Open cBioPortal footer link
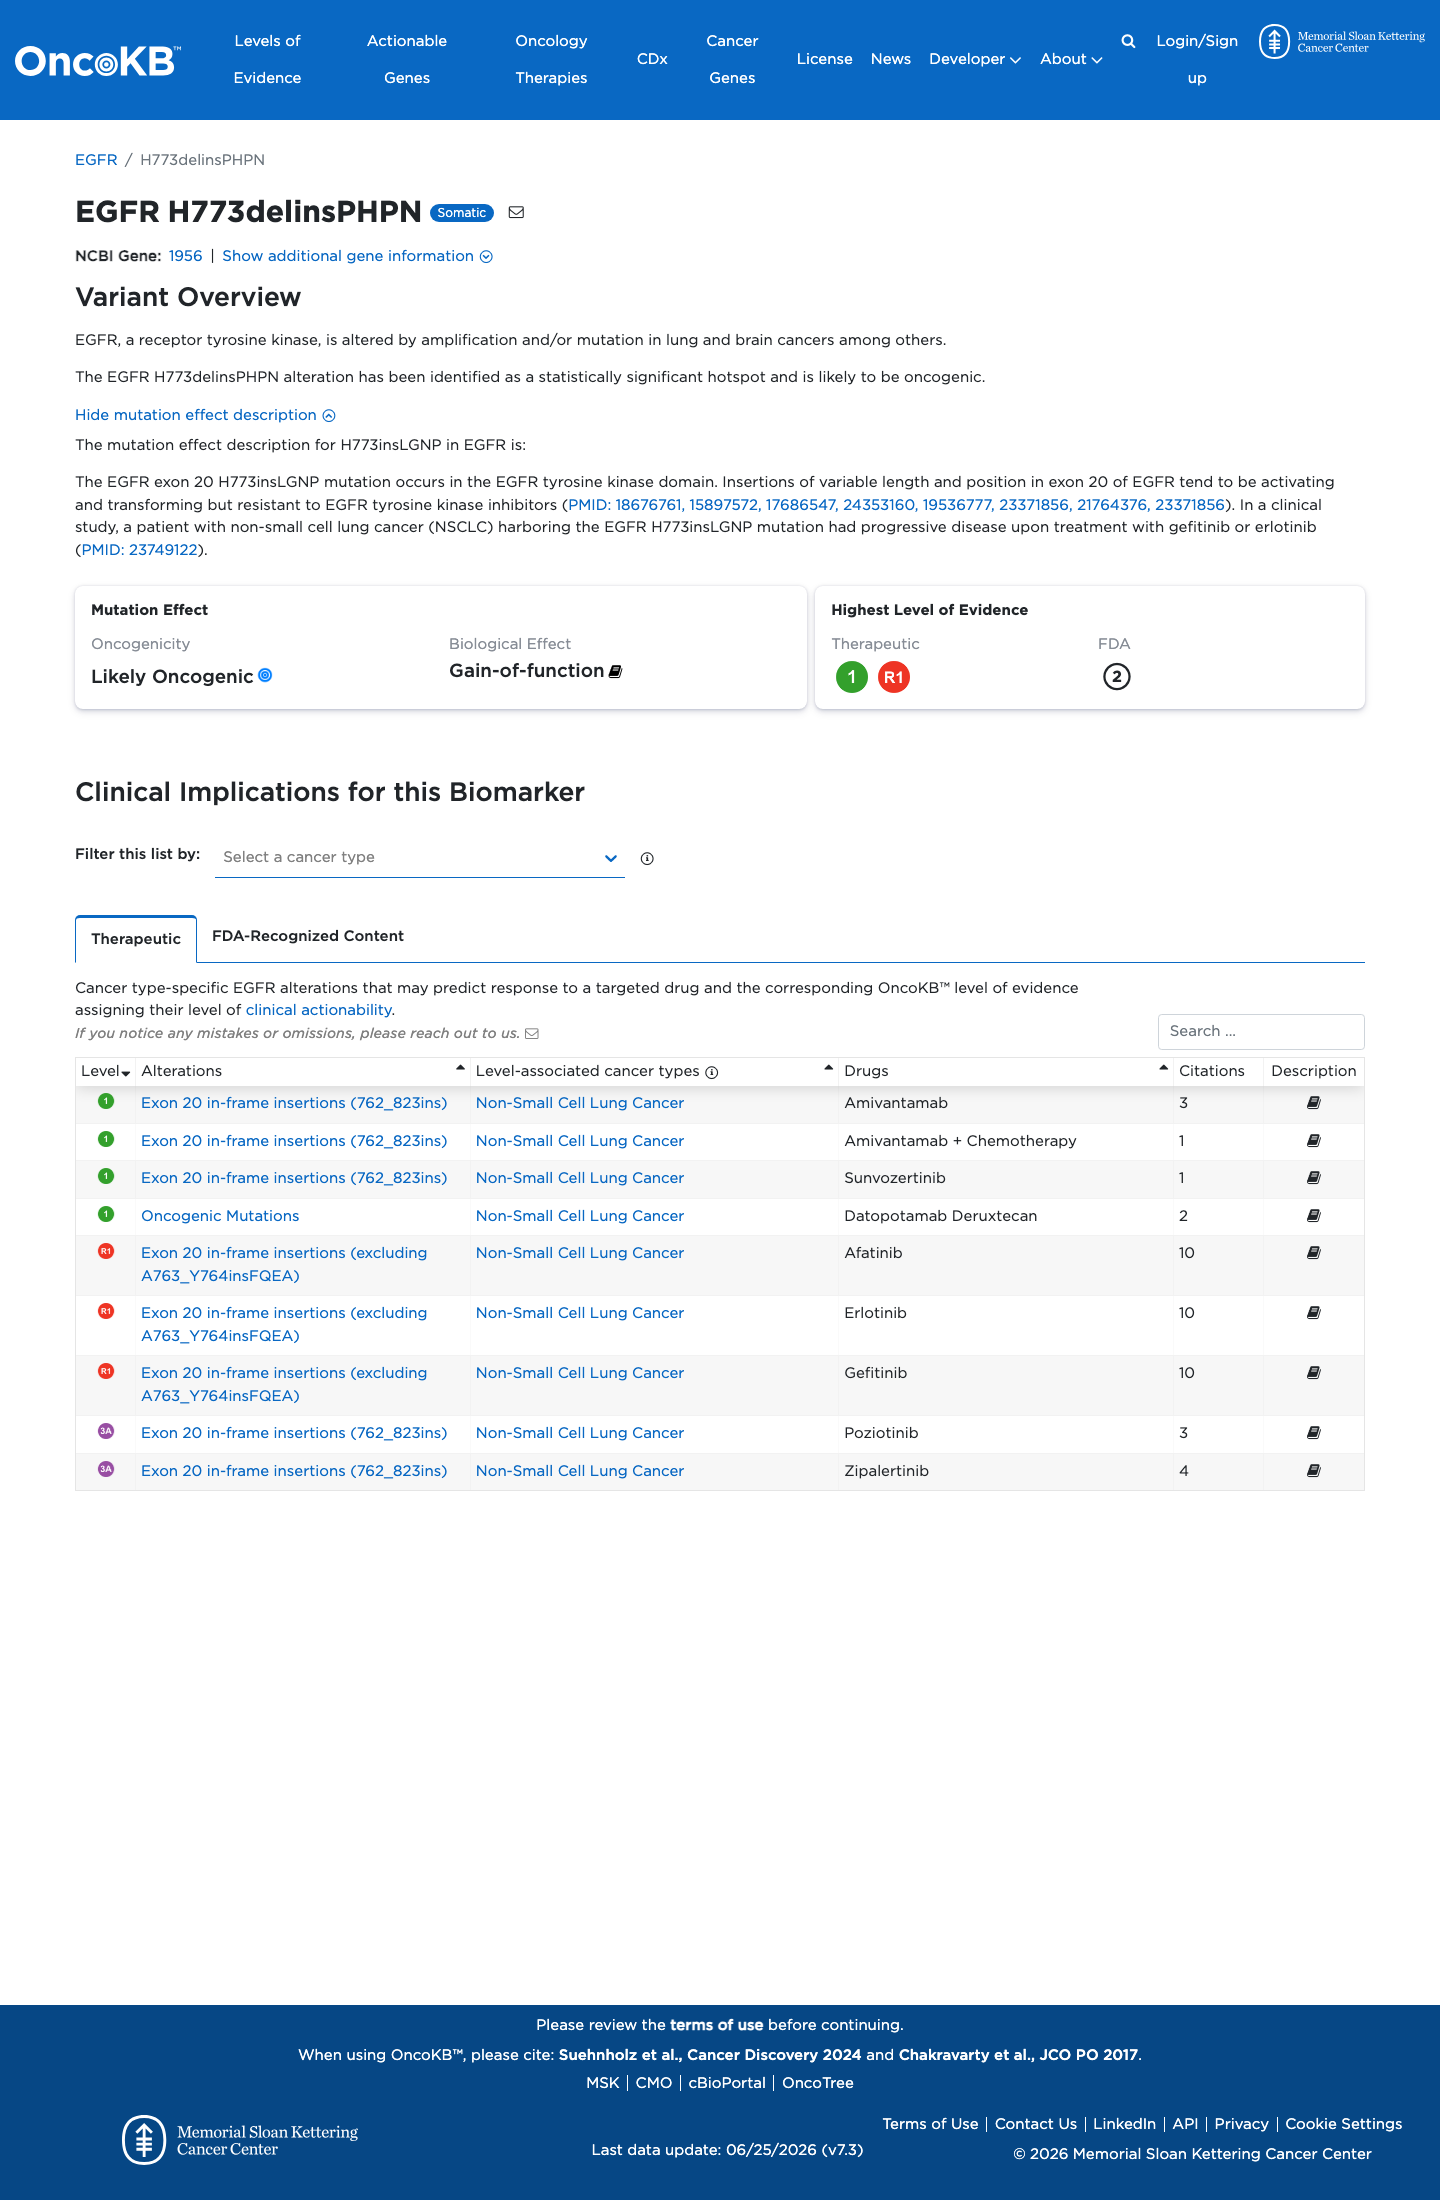The image size is (1440, 2200). [727, 2083]
